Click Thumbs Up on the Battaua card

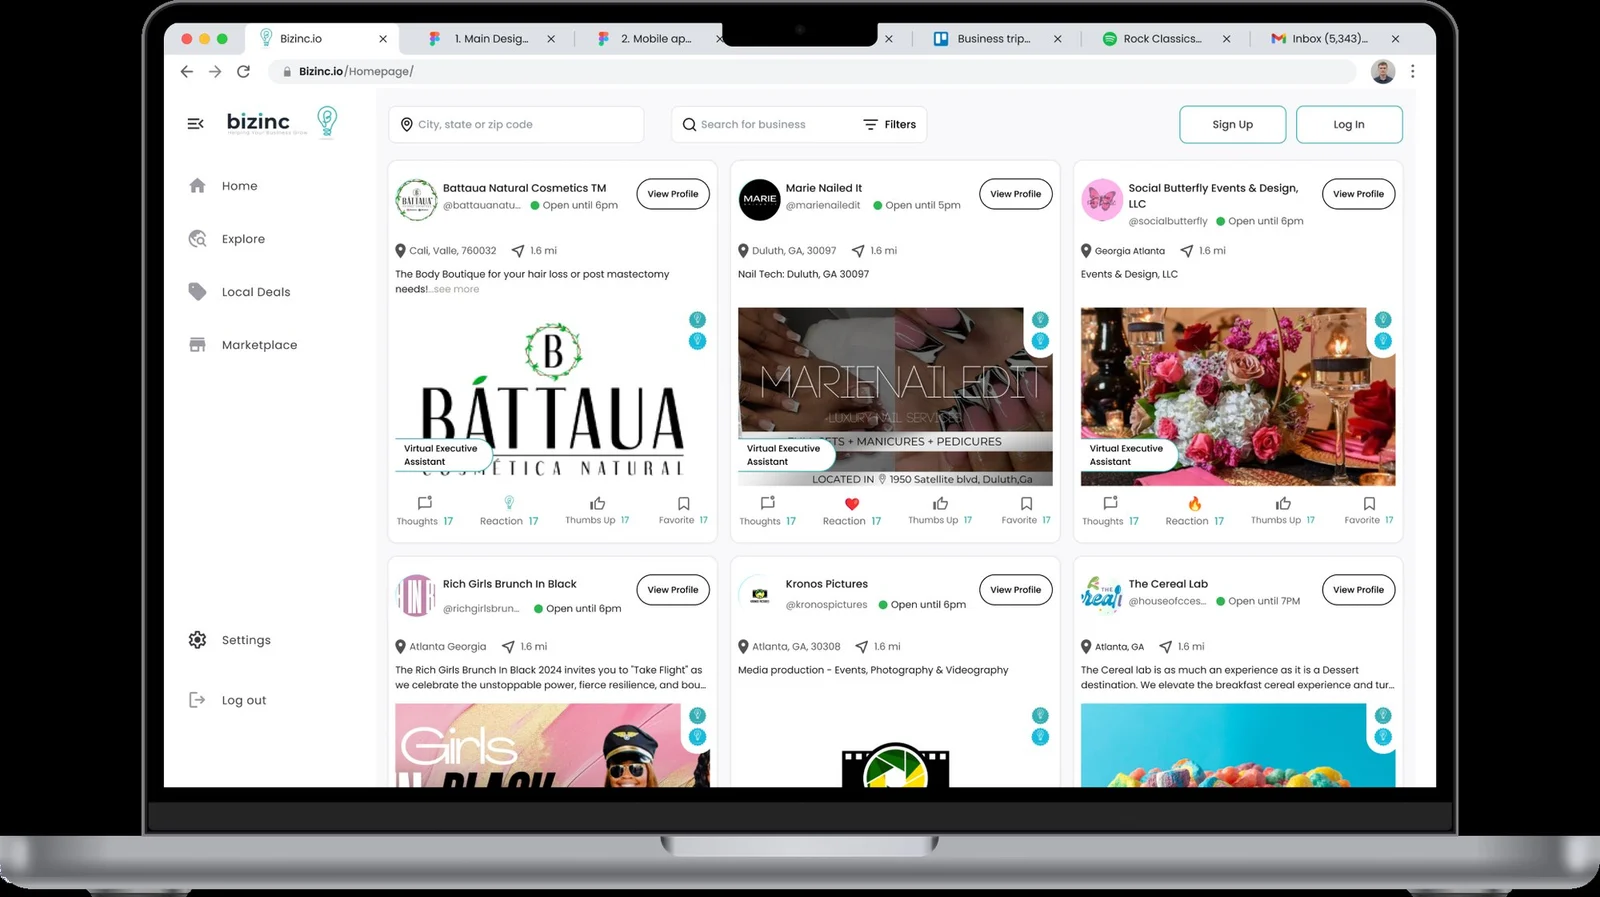tap(597, 503)
